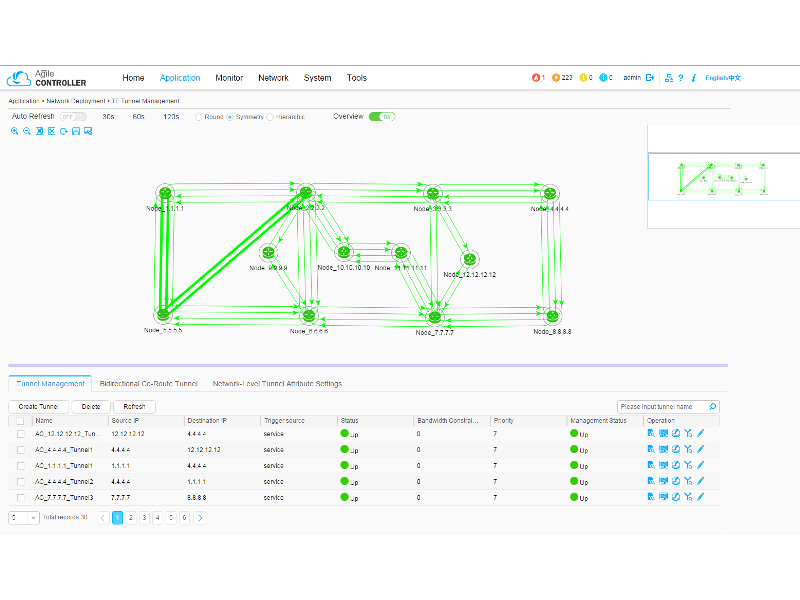Select the Symmetry layout radio button
The image size is (800, 600).
(230, 117)
